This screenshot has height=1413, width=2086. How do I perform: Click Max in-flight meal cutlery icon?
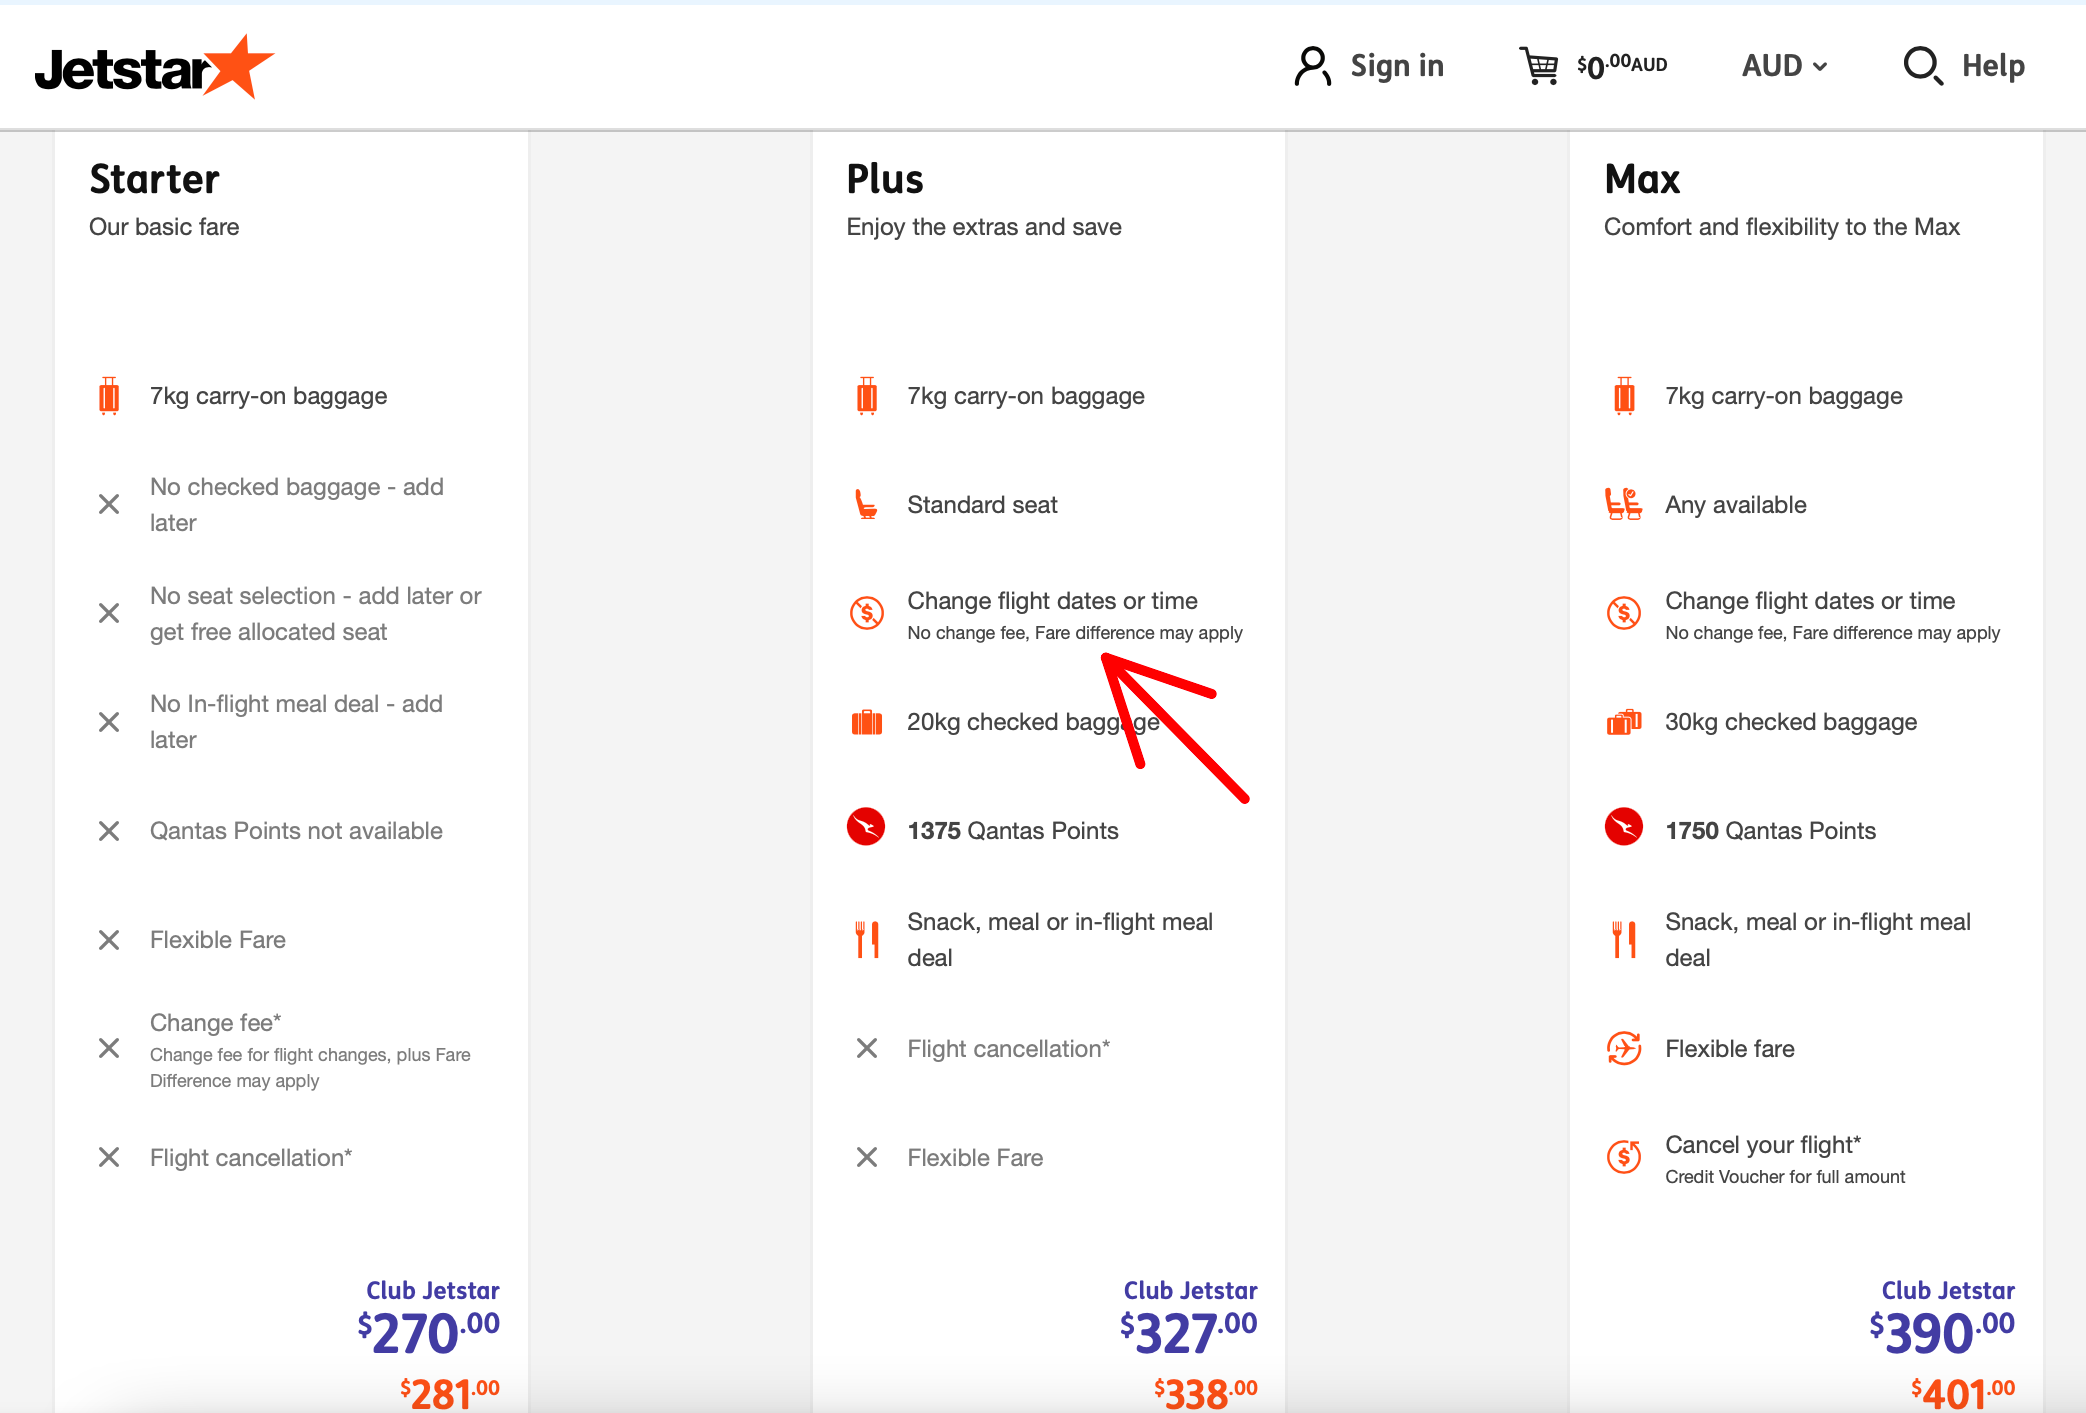tap(1625, 939)
